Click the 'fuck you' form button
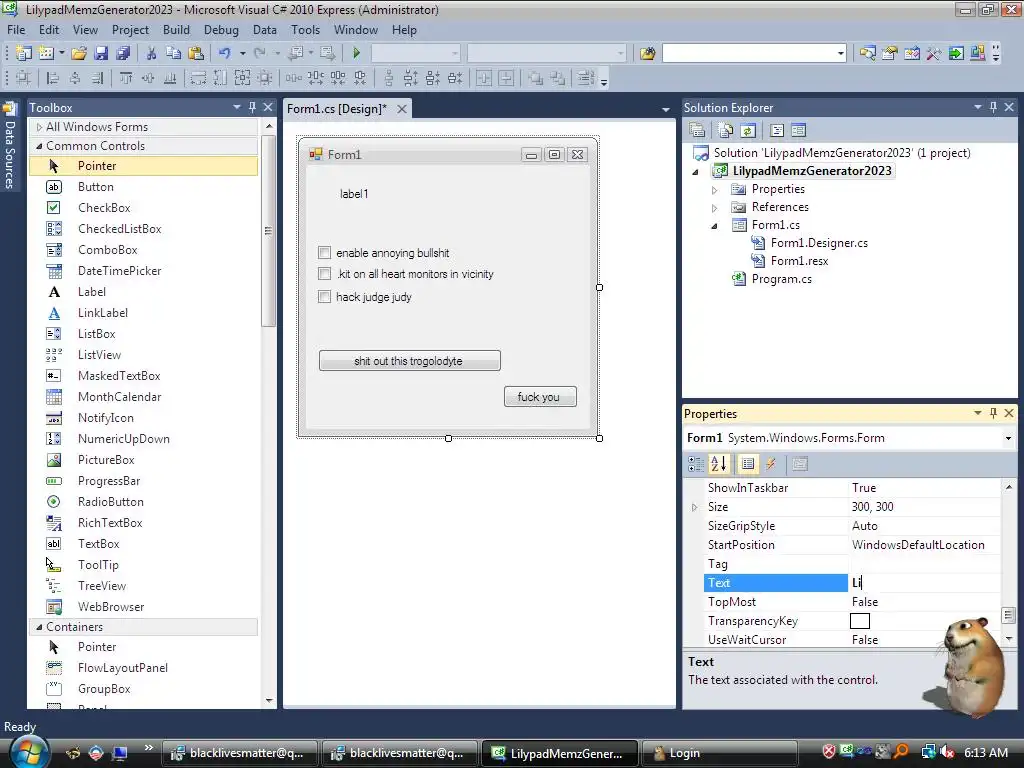The image size is (1024, 768). (540, 396)
